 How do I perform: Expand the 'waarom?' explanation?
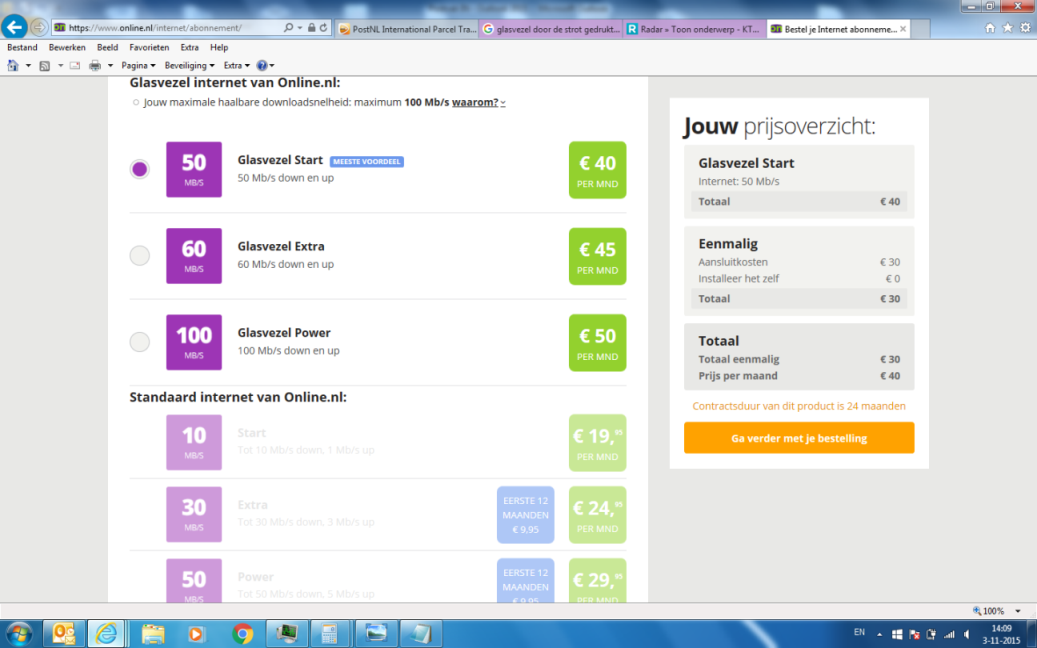(x=478, y=102)
